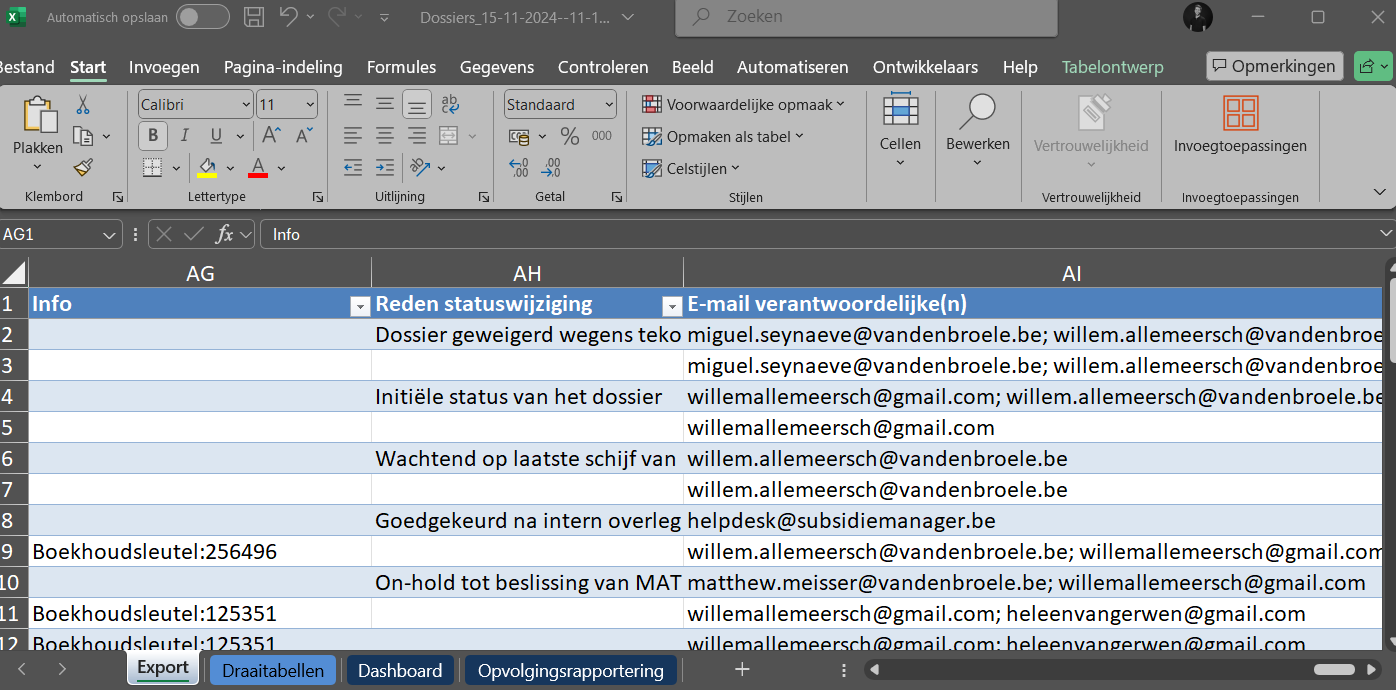Click Voorwaardelijke opmaak button

click(744, 104)
